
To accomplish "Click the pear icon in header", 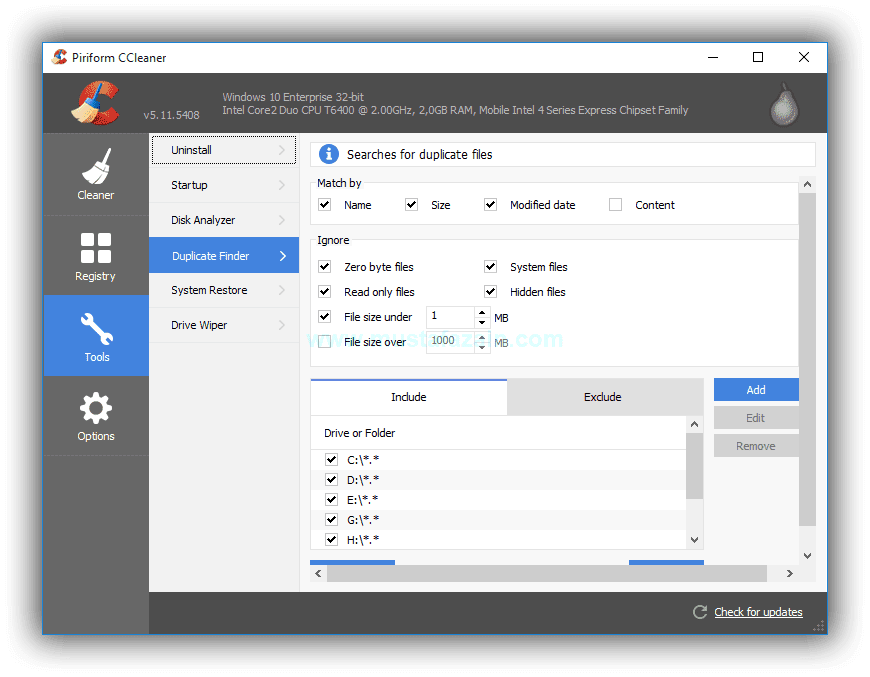I will pyautogui.click(x=784, y=104).
